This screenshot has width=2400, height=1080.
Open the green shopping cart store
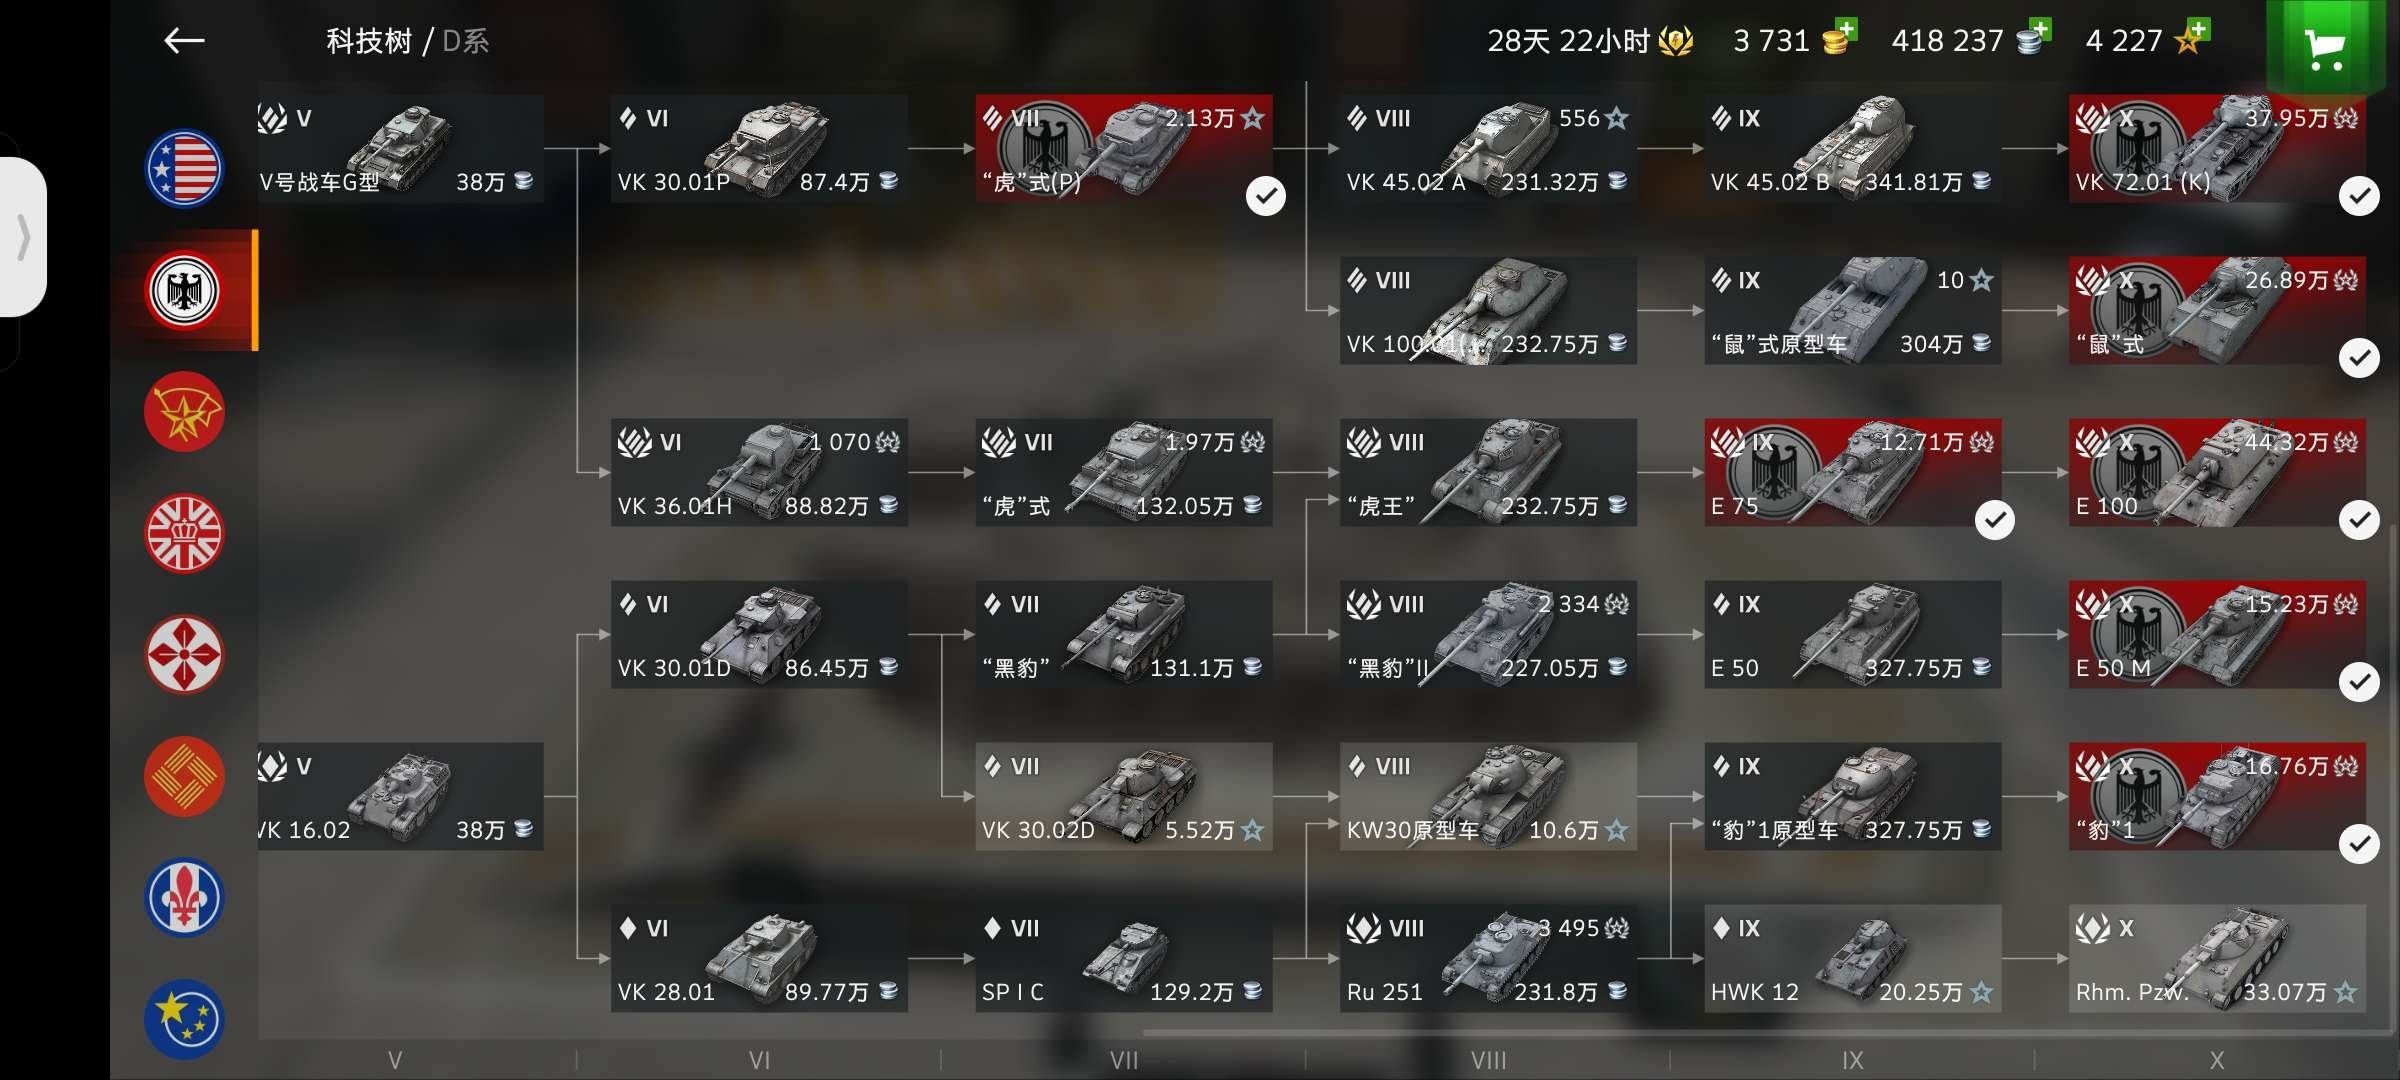point(2324,47)
